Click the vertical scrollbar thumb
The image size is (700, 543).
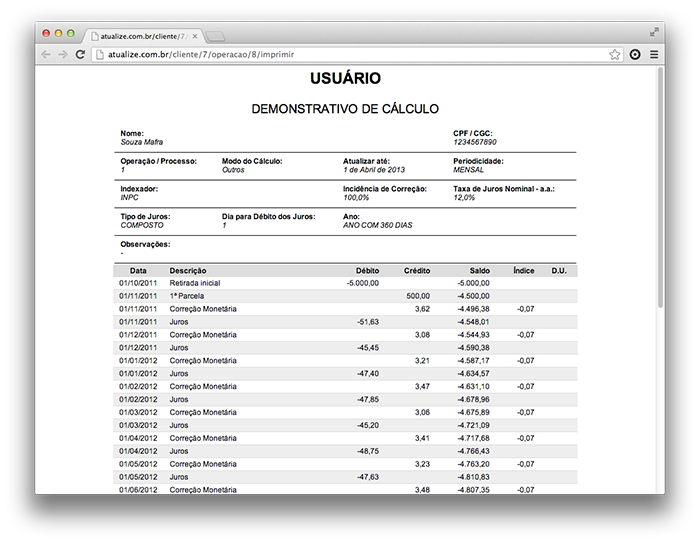660,188
